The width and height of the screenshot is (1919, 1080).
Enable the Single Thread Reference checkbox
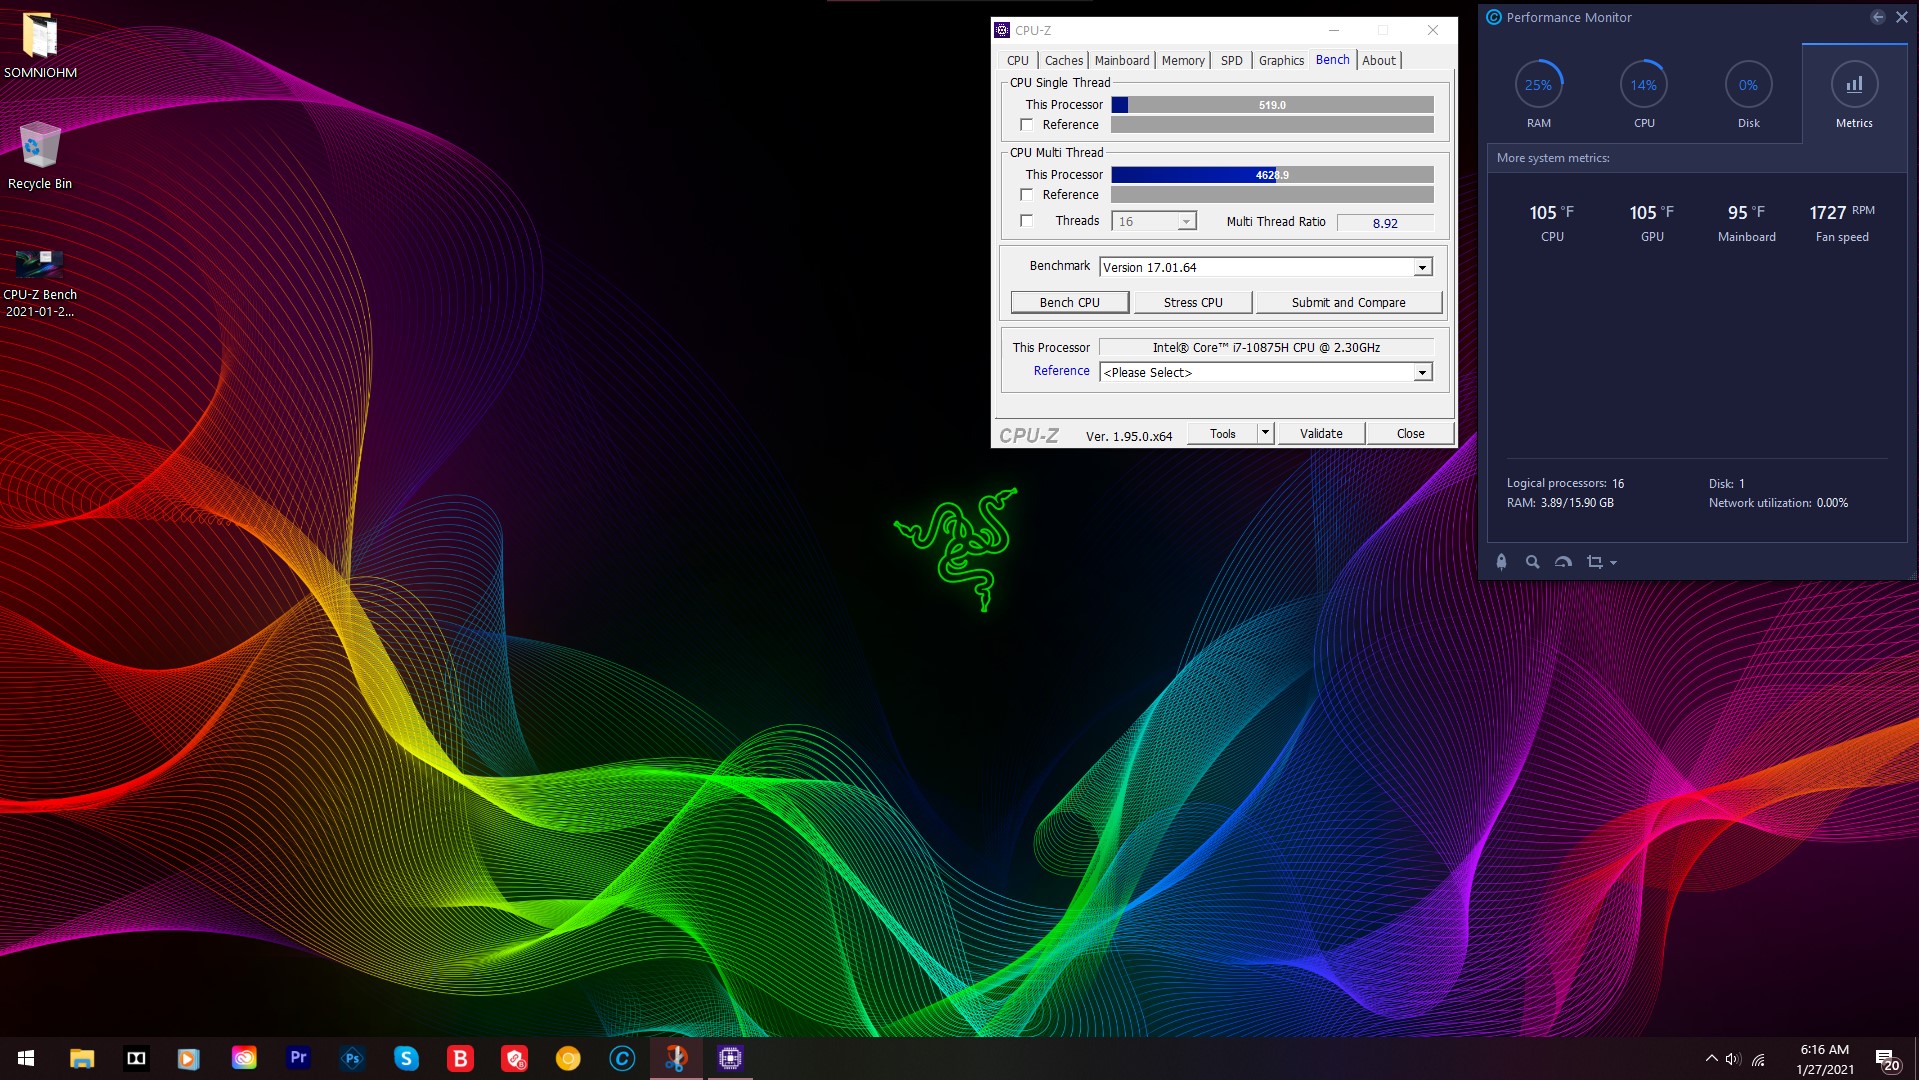coord(1026,125)
